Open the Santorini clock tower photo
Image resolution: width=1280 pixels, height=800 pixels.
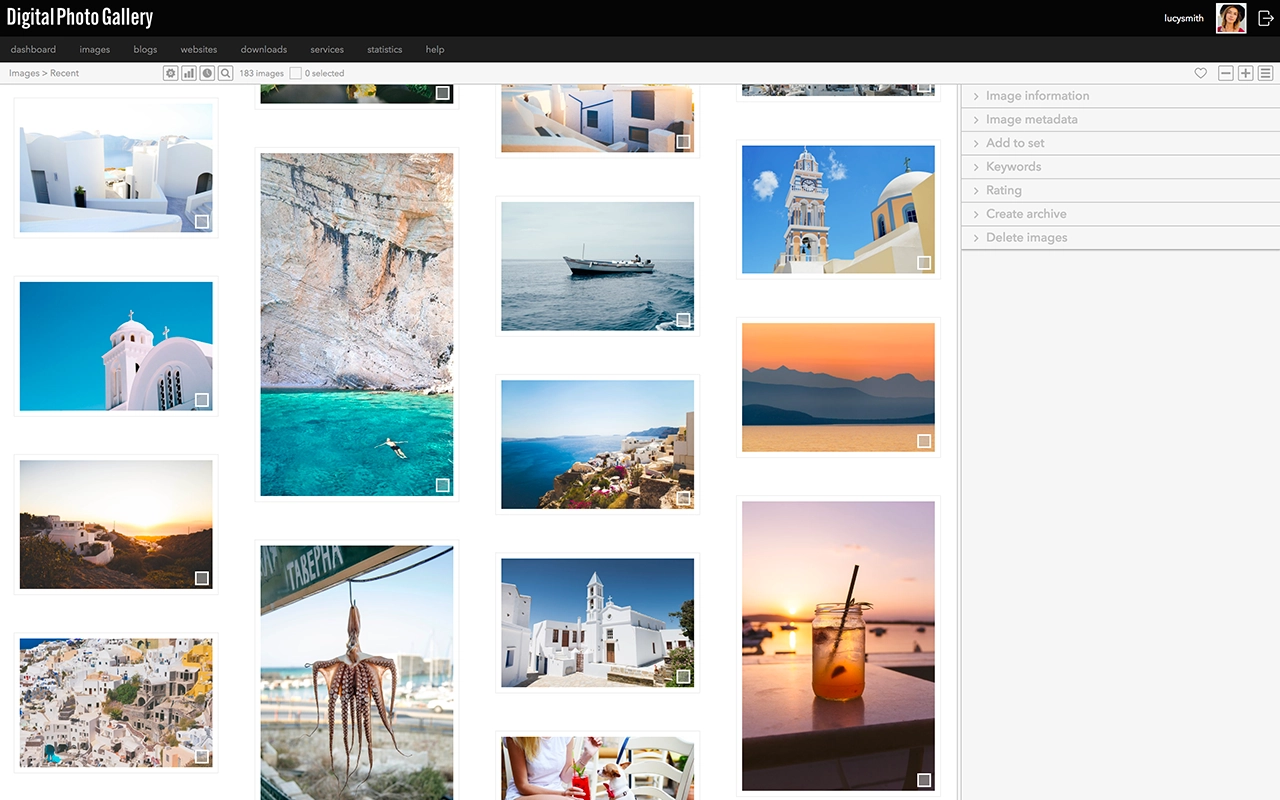(x=838, y=207)
